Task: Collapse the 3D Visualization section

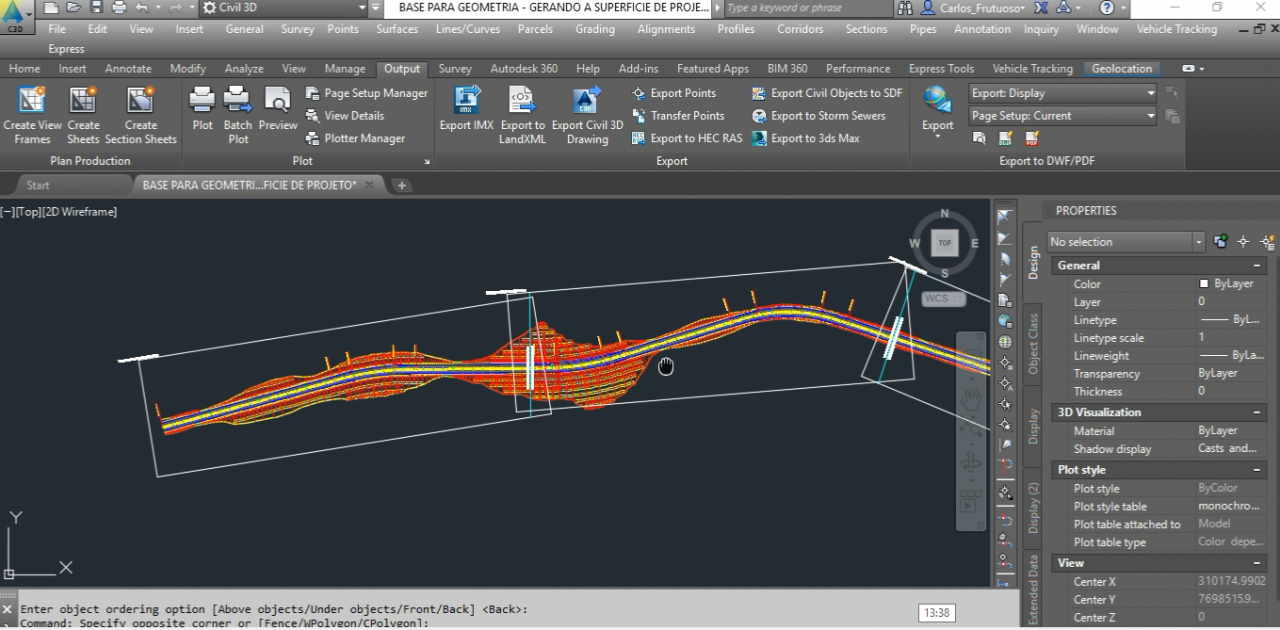Action: (x=1258, y=412)
